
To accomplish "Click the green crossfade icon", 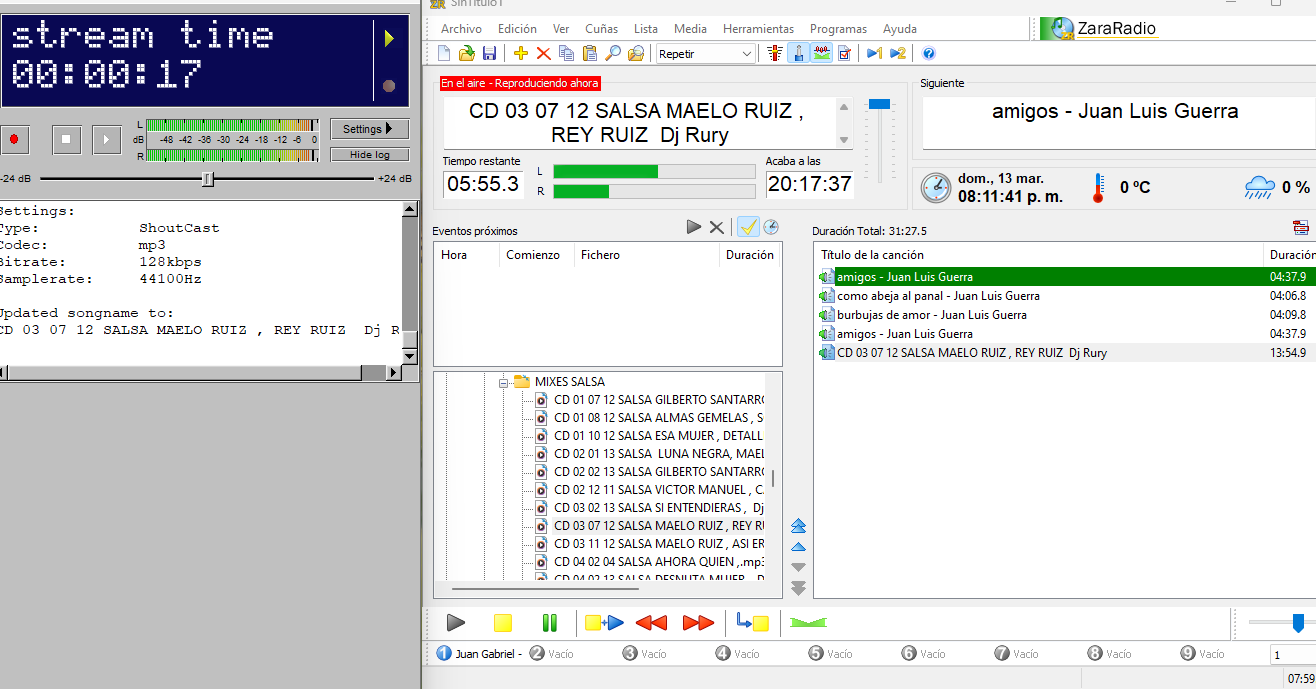I will click(808, 623).
